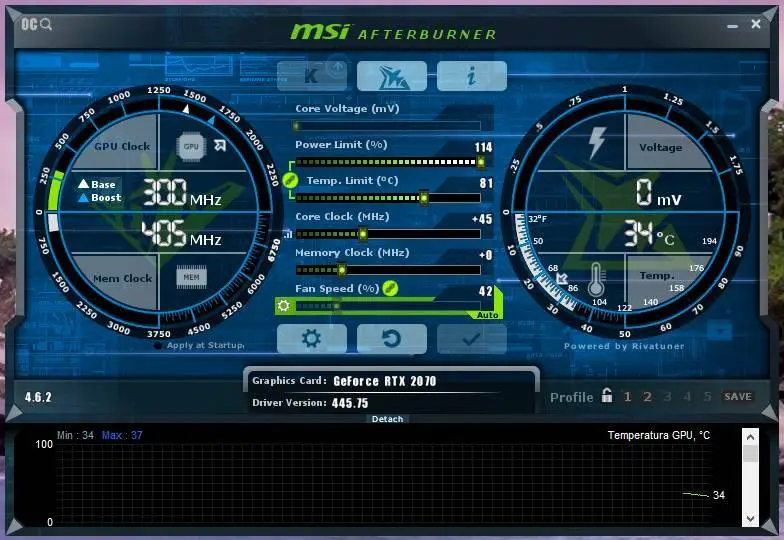784x540 pixels.
Task: Click Temp. Limit value 81
Action: pyautogui.click(x=486, y=183)
